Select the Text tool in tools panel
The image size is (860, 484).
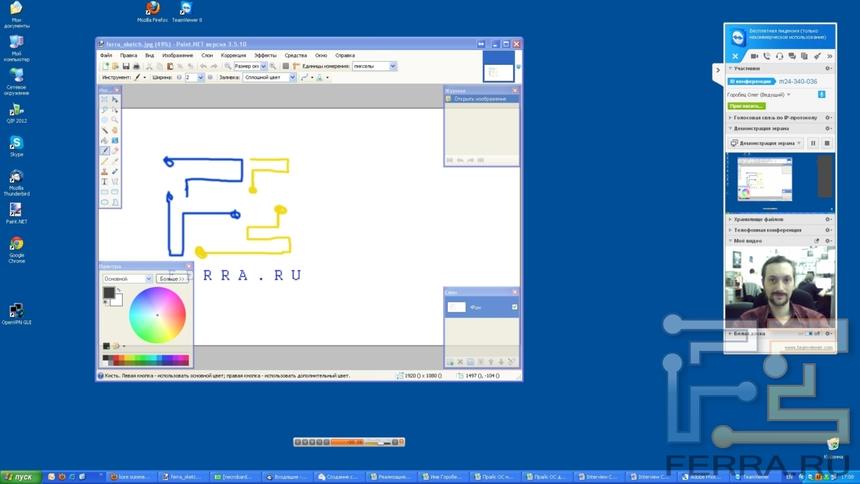[x=104, y=181]
